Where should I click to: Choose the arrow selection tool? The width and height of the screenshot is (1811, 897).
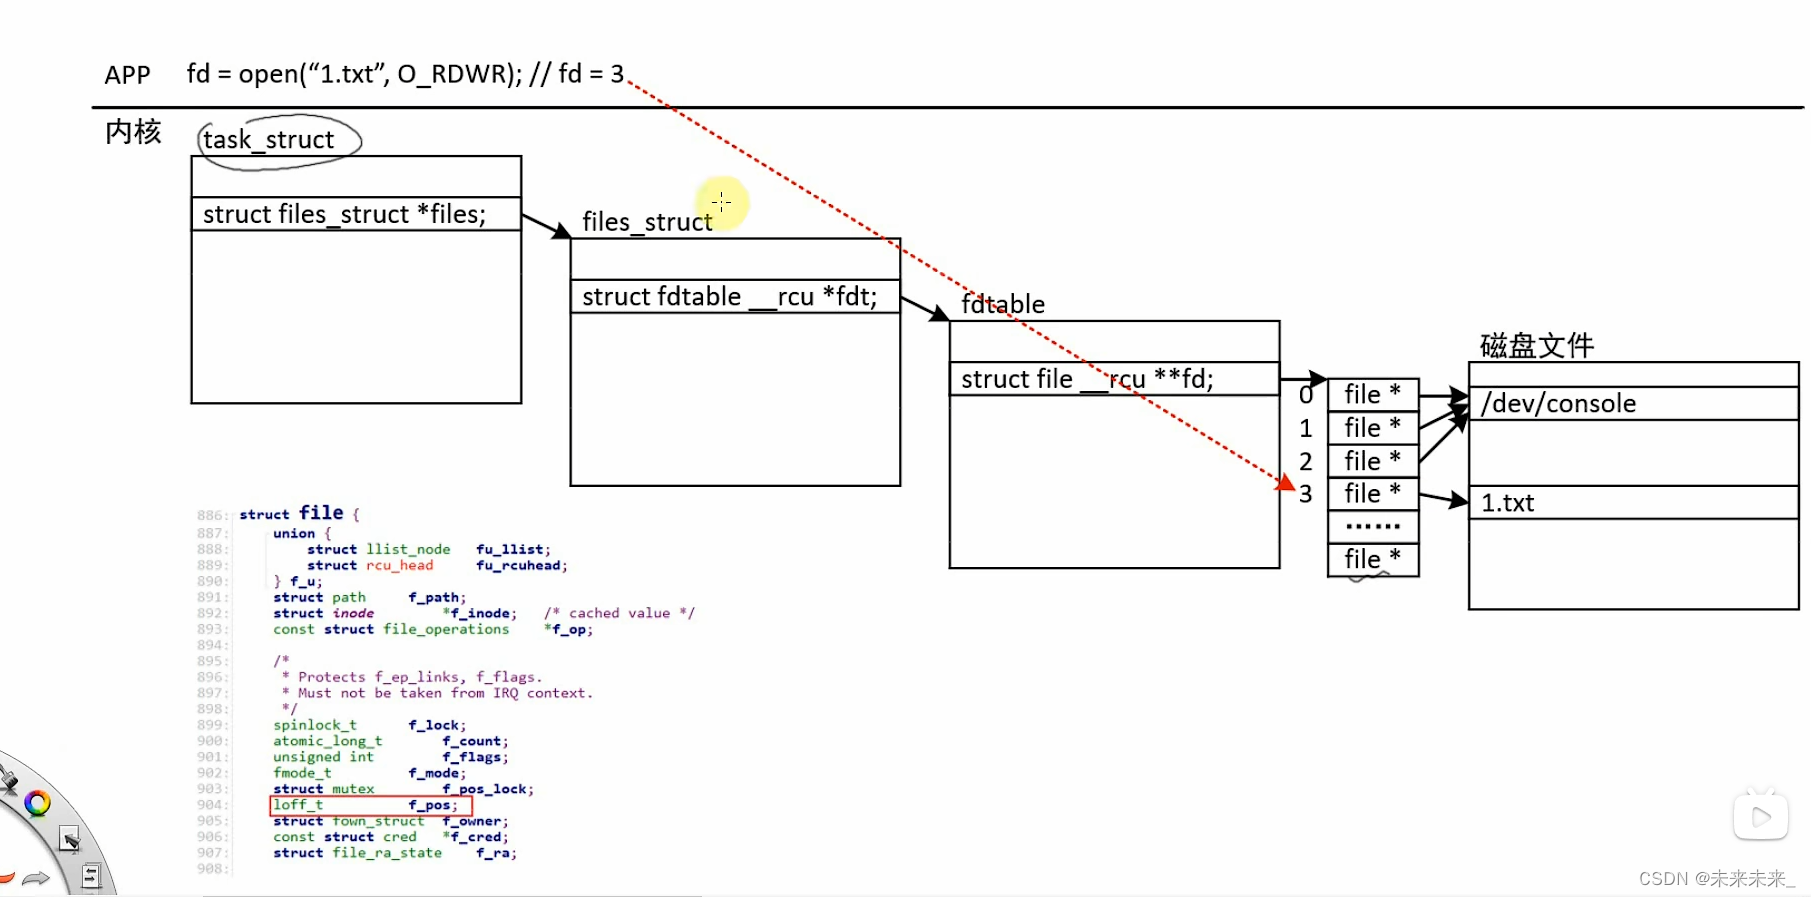[69, 839]
